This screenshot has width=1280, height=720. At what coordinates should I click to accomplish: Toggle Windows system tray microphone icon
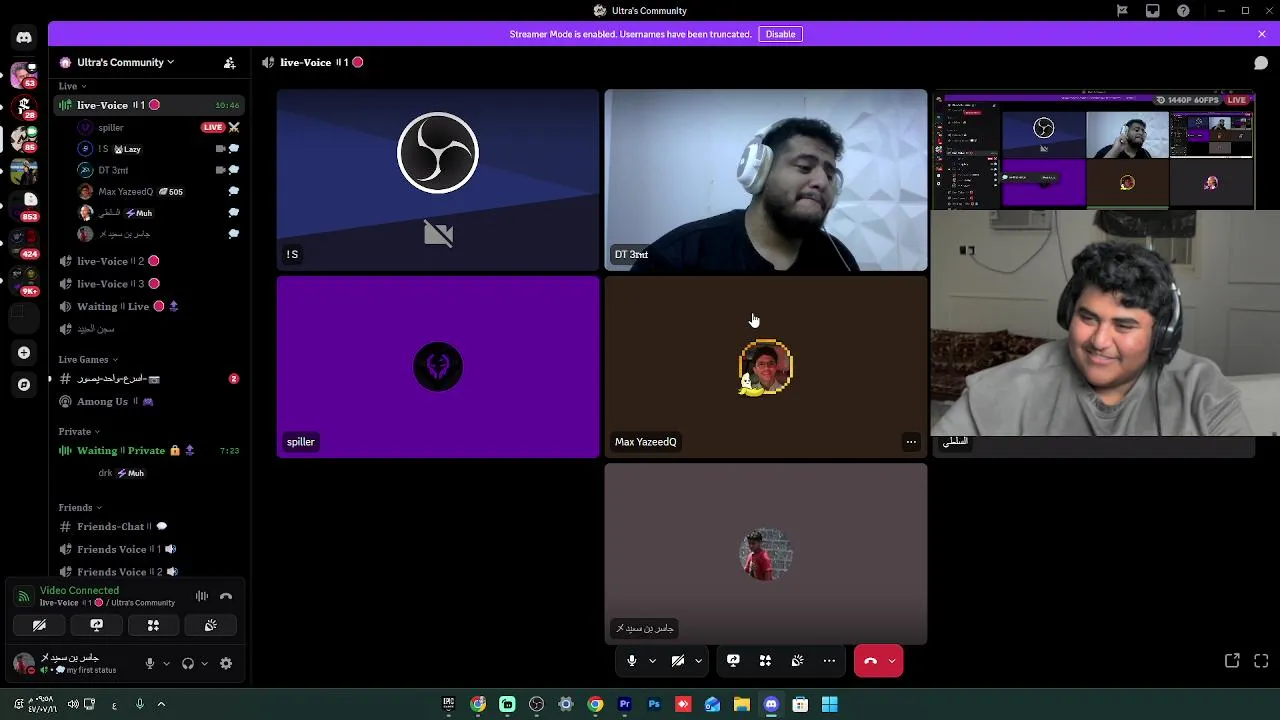[140, 704]
